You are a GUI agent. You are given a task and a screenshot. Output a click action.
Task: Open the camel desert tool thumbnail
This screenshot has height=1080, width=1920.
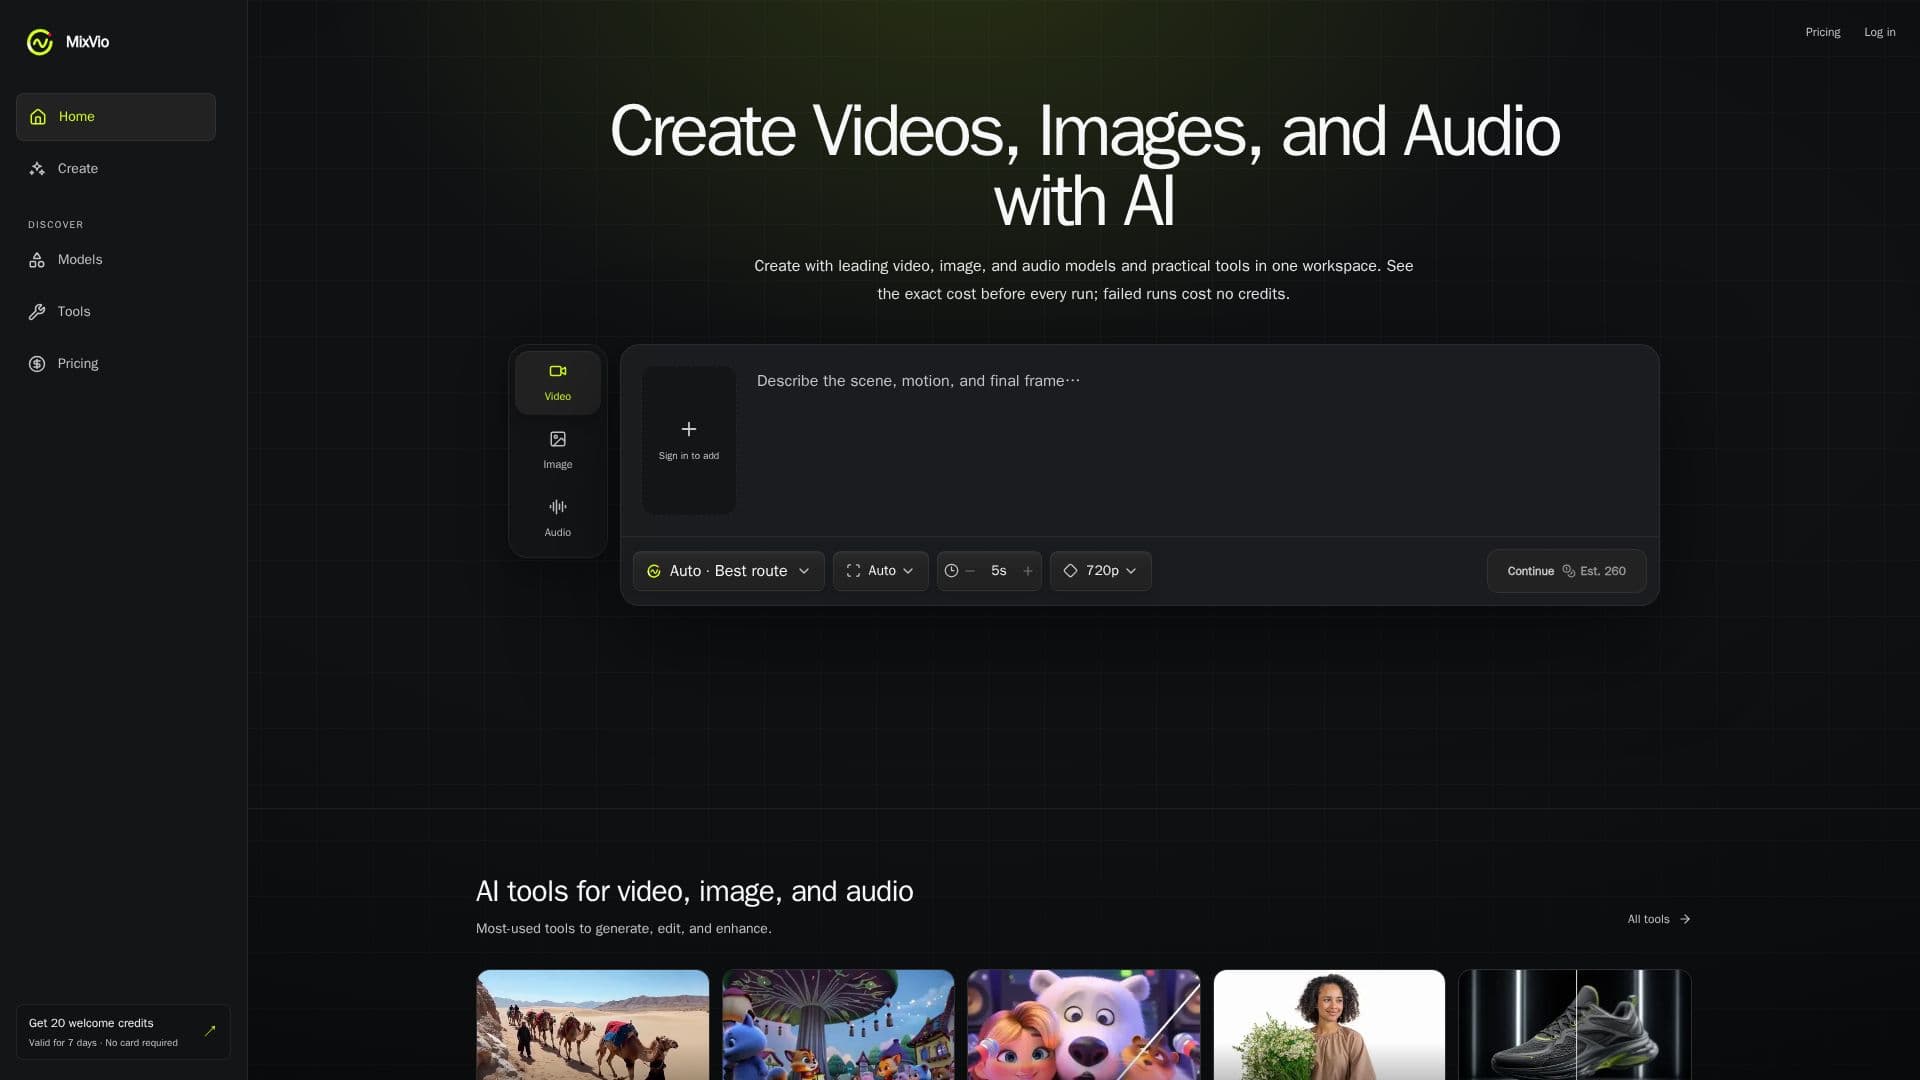tap(593, 1025)
